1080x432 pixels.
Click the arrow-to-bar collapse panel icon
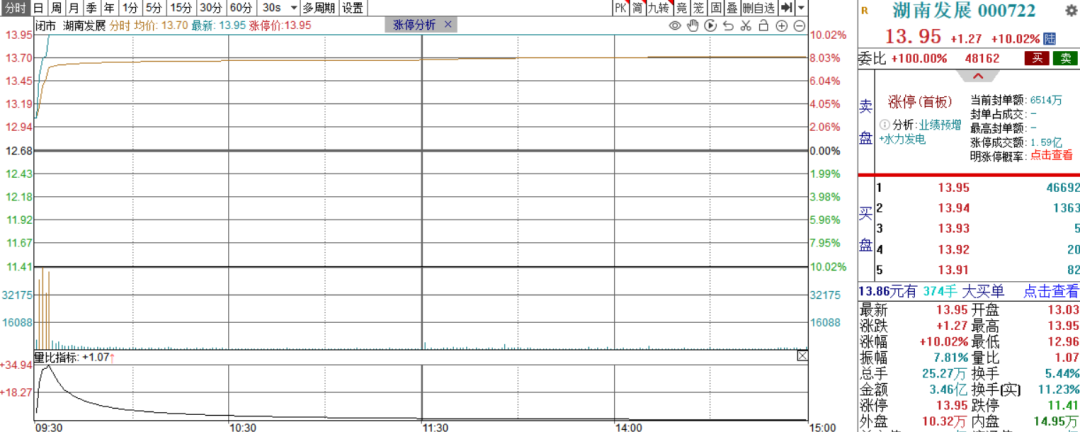[787, 8]
